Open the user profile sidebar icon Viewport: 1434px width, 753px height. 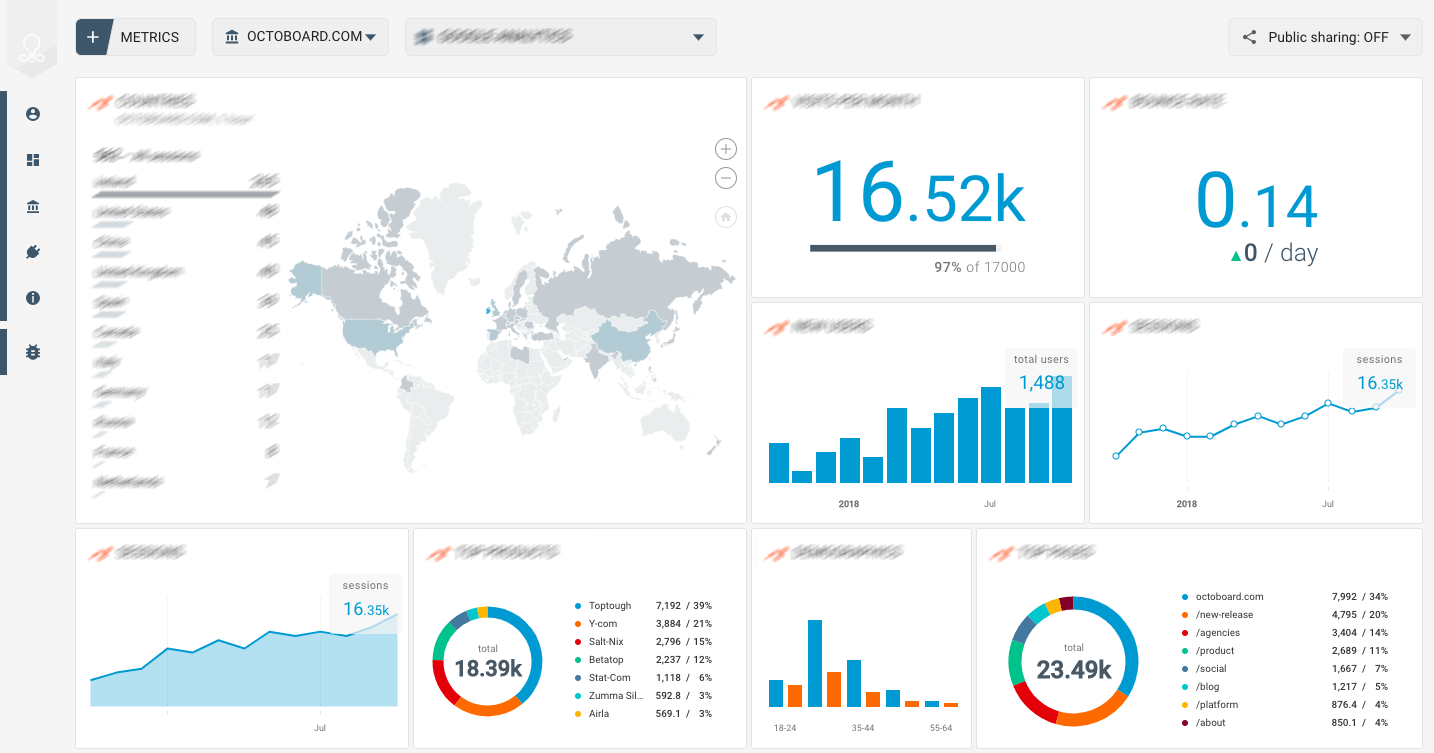tap(32, 114)
